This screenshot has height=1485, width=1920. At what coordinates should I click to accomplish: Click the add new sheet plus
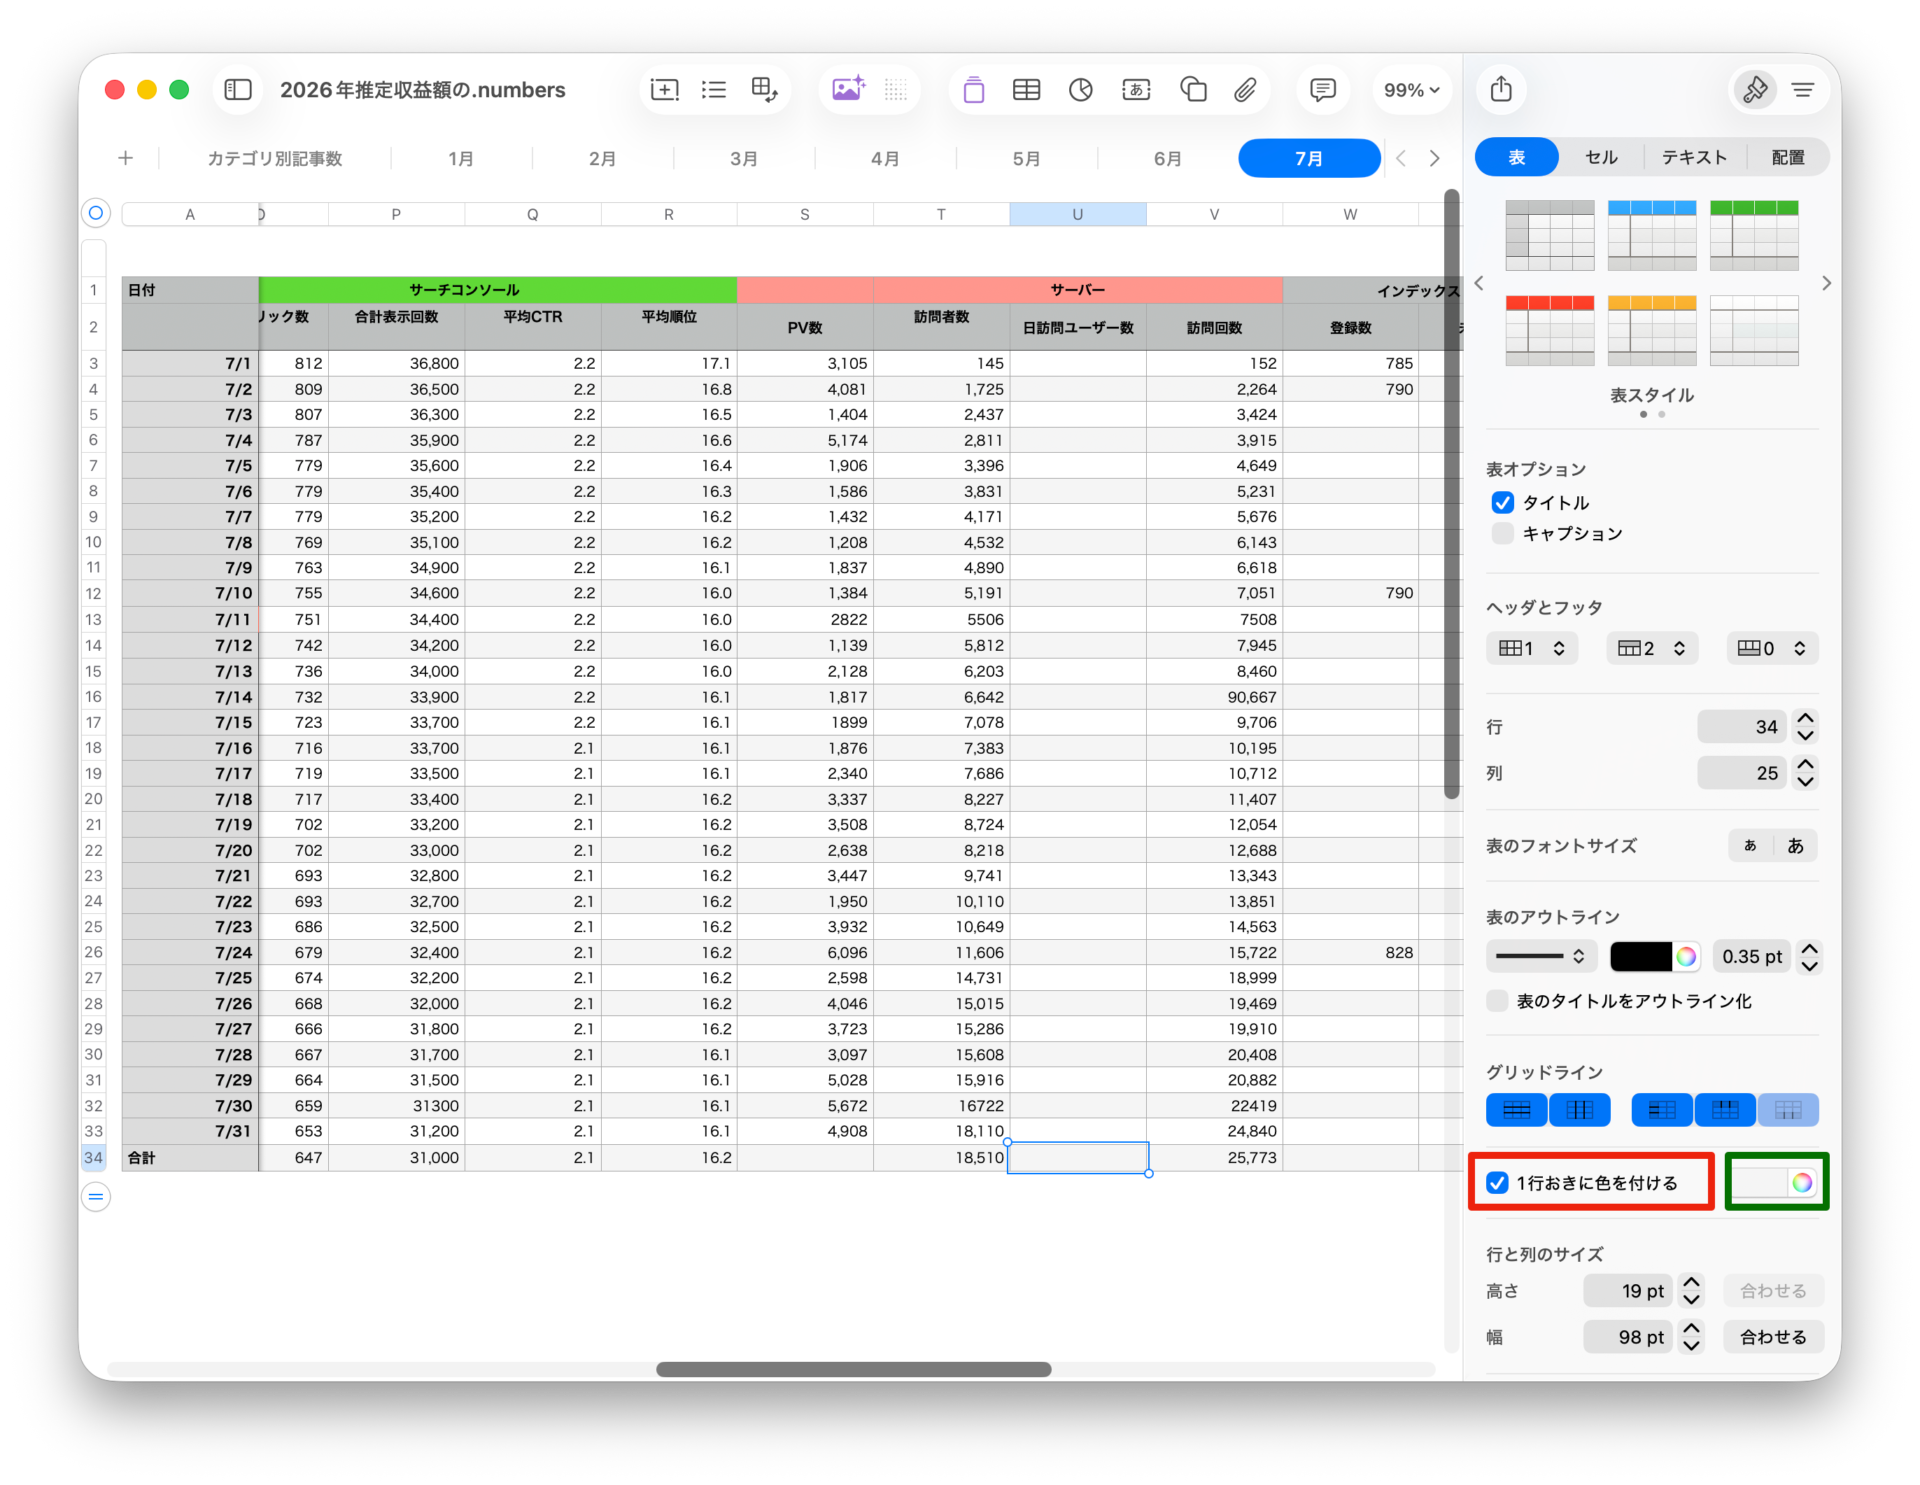click(x=125, y=158)
